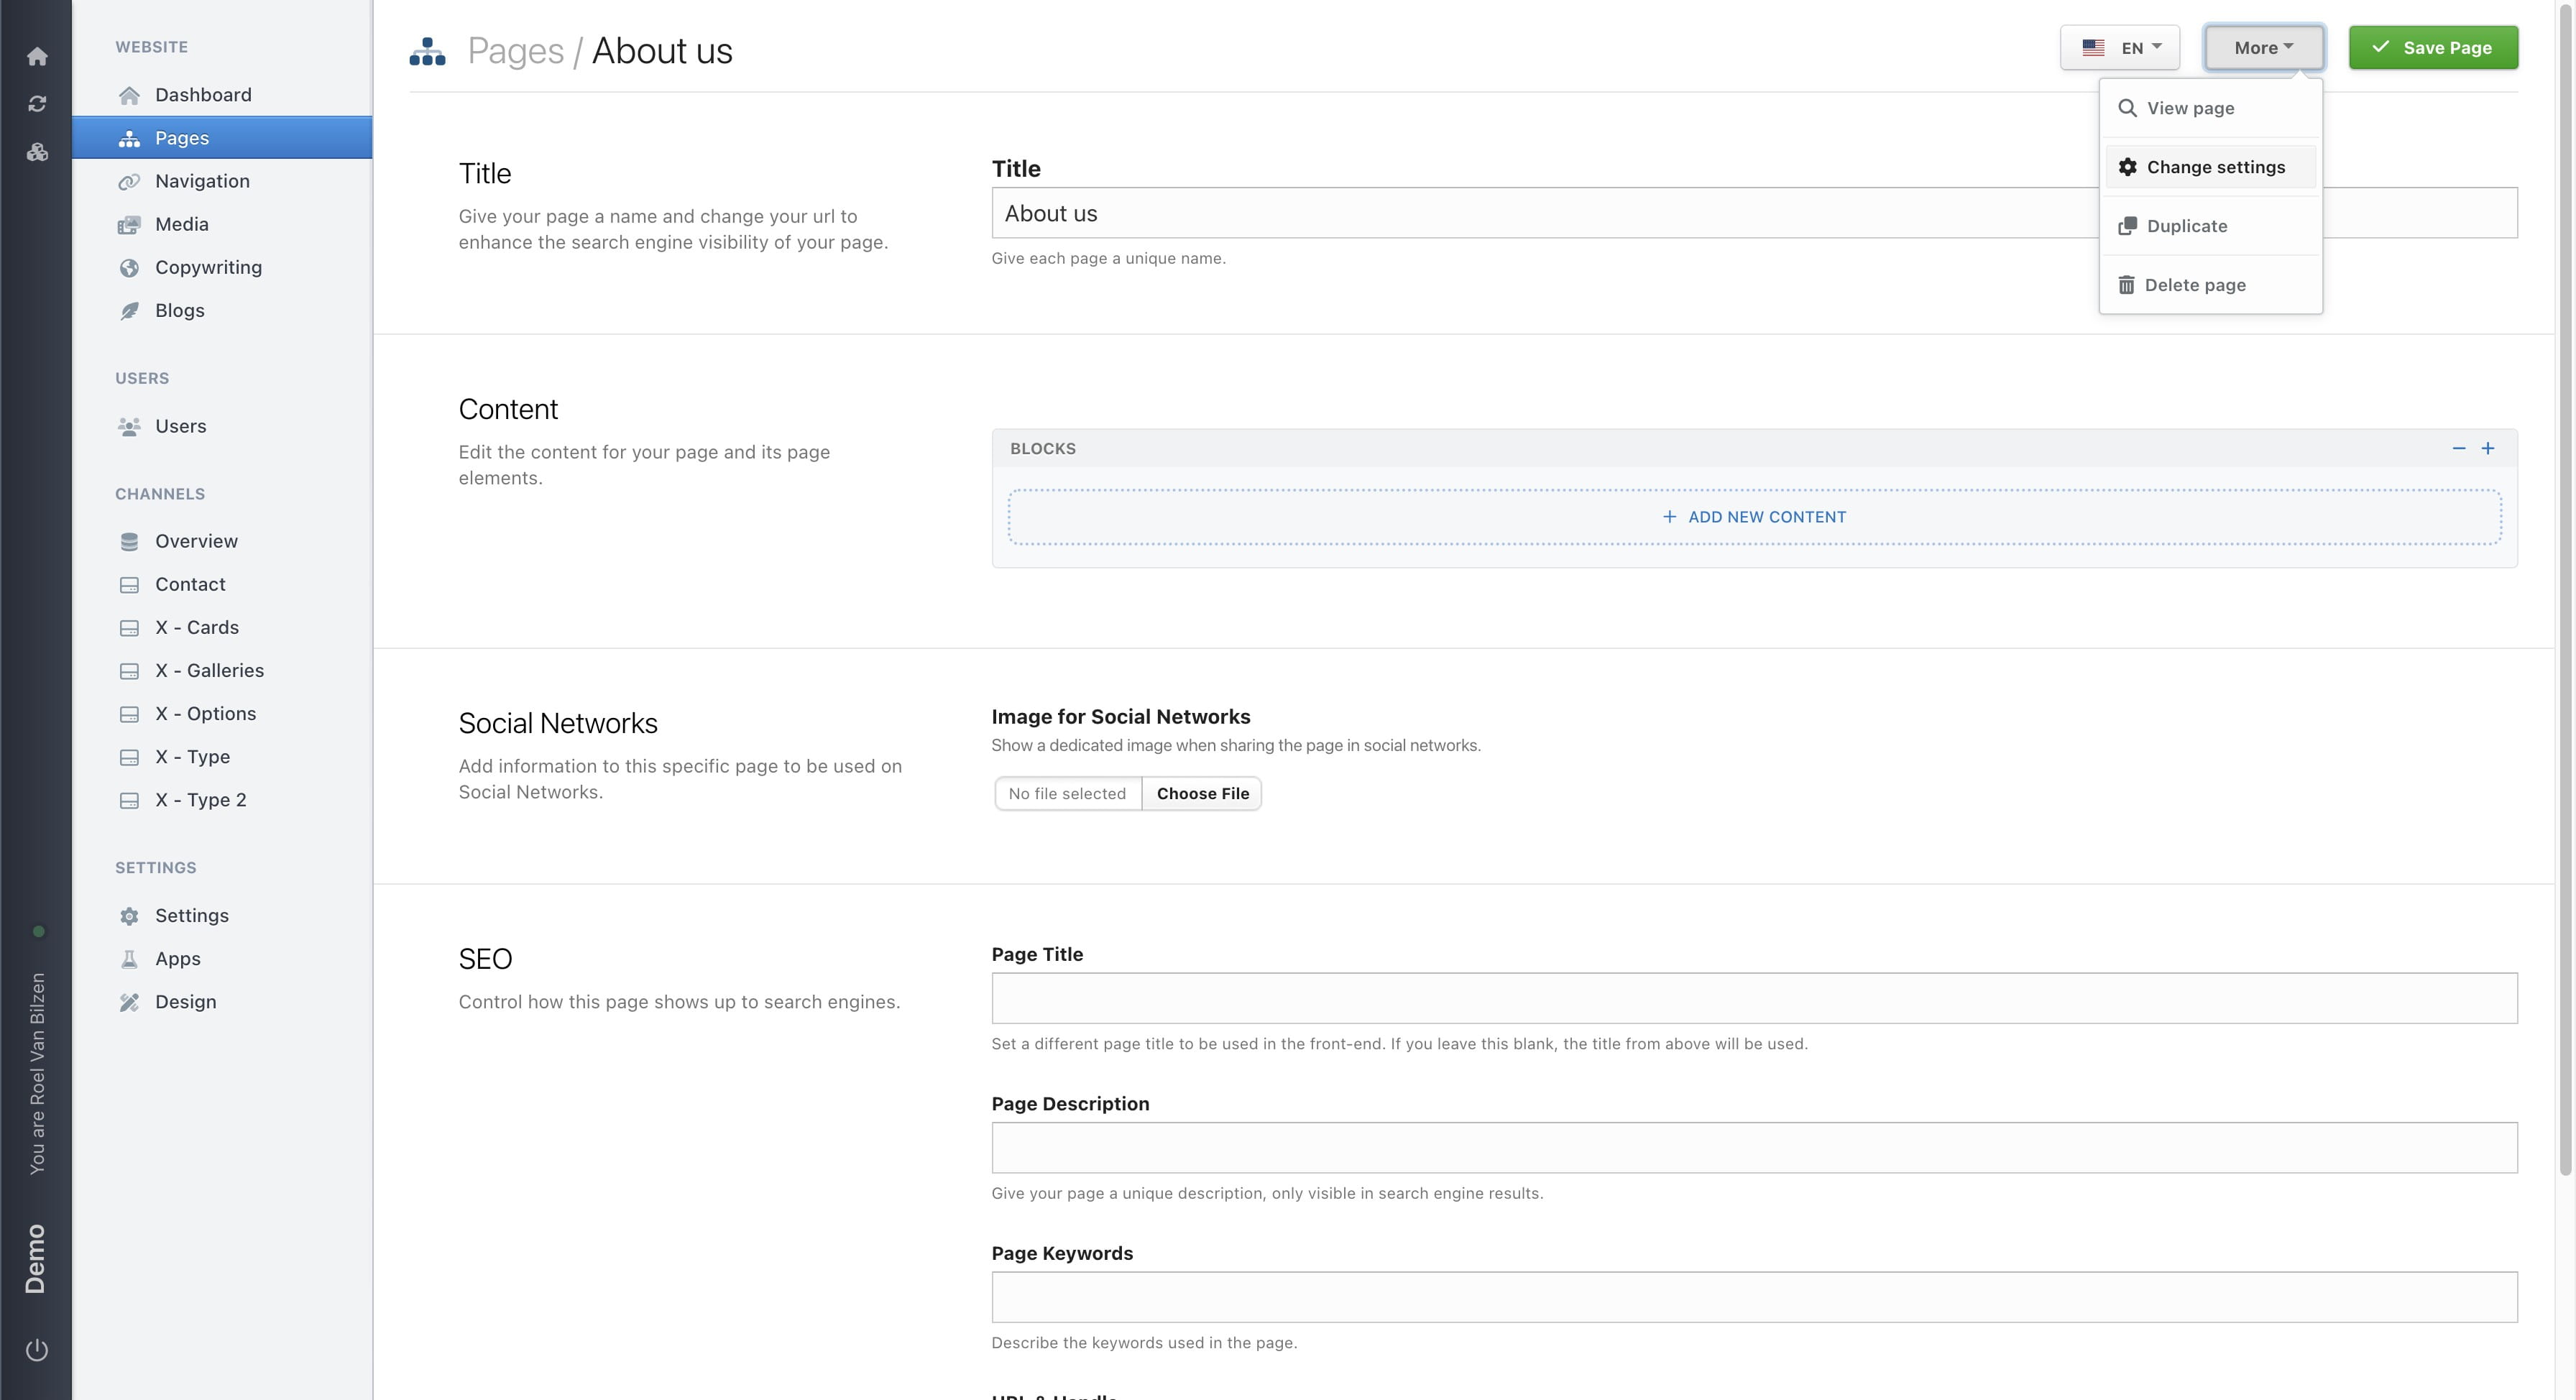Expand the Blocks panel with plus control
This screenshot has width=2576, height=1400.
2490,448
